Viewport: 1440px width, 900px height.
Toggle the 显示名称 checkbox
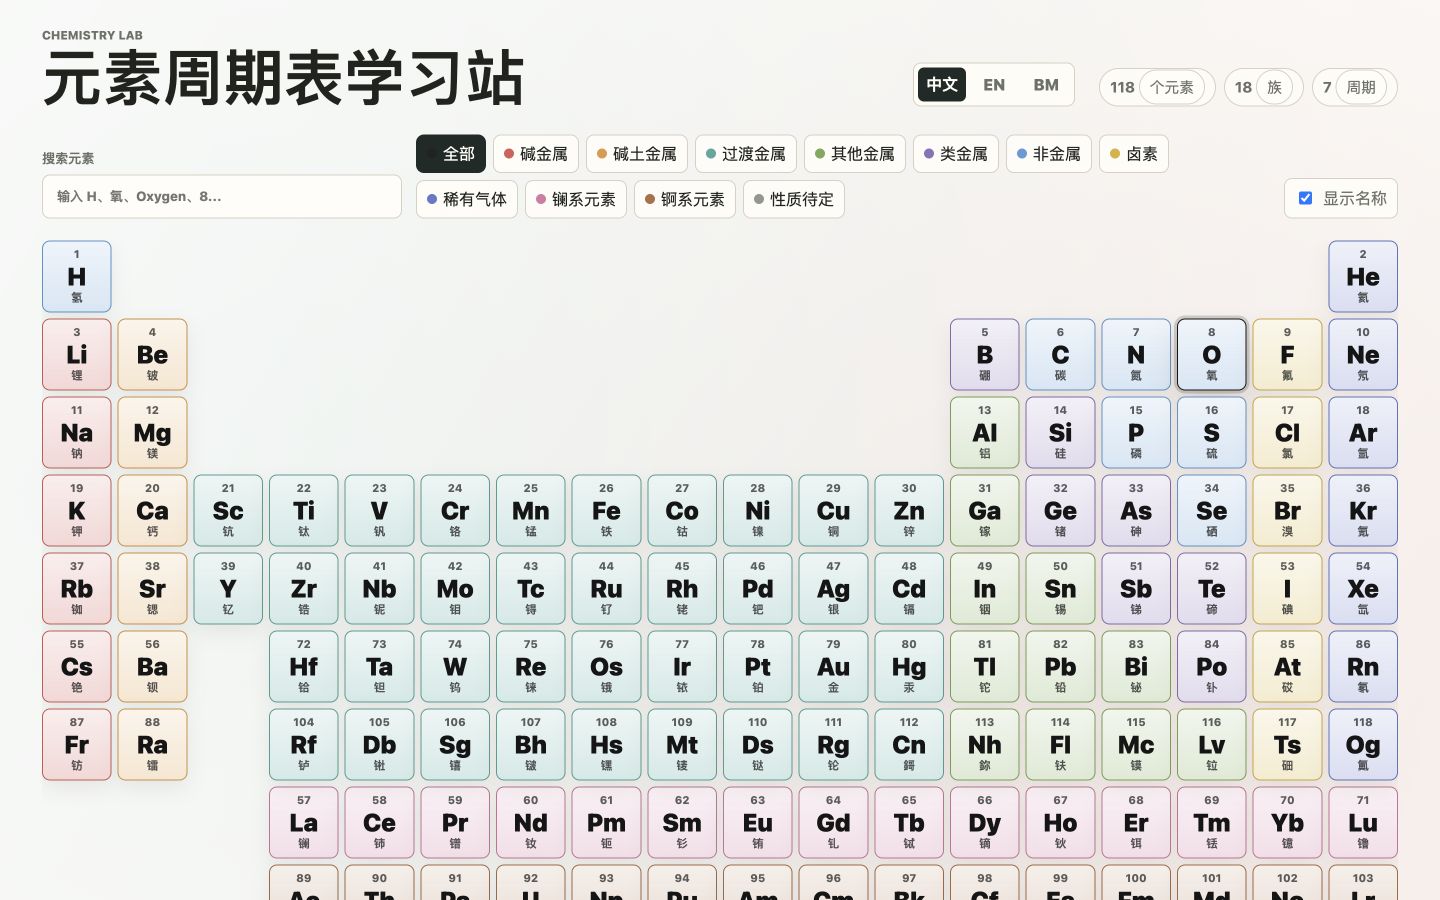pos(1305,198)
